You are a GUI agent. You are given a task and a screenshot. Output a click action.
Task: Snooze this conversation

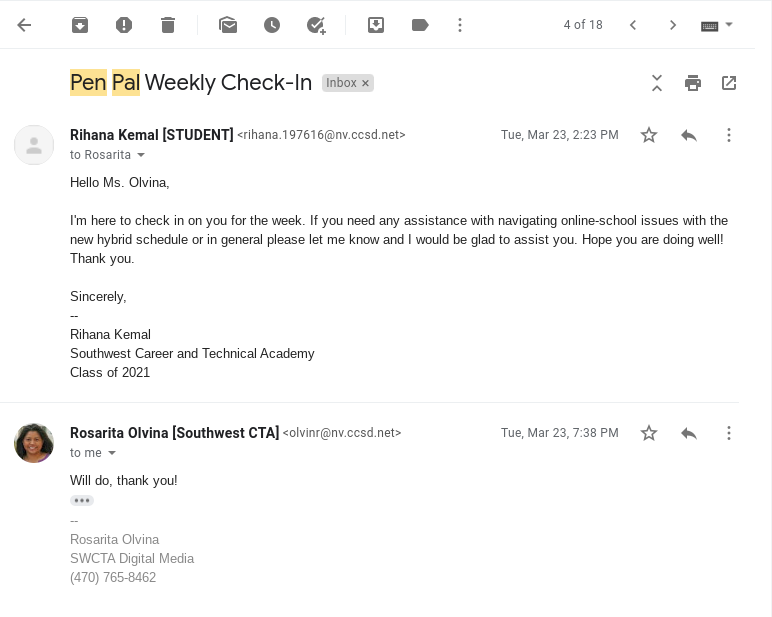272,25
